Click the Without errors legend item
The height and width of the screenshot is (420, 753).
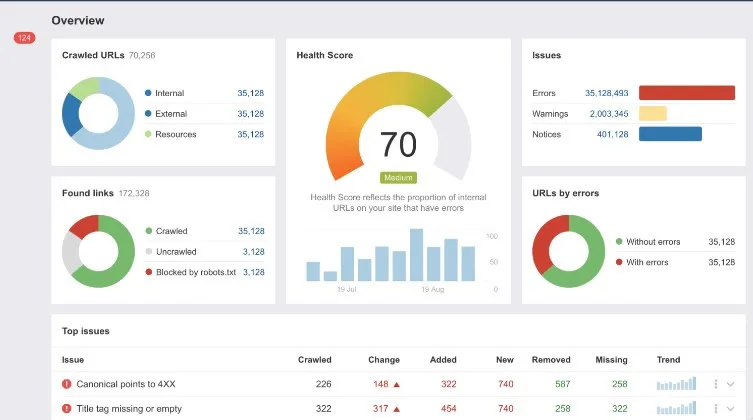pos(648,242)
